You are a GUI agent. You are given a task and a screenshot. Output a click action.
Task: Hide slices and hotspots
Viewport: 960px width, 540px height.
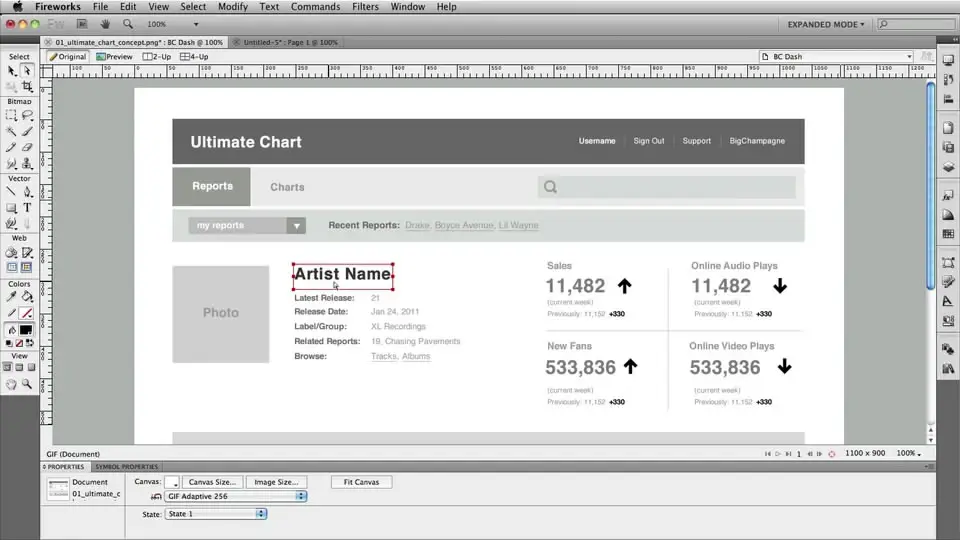pos(12,268)
